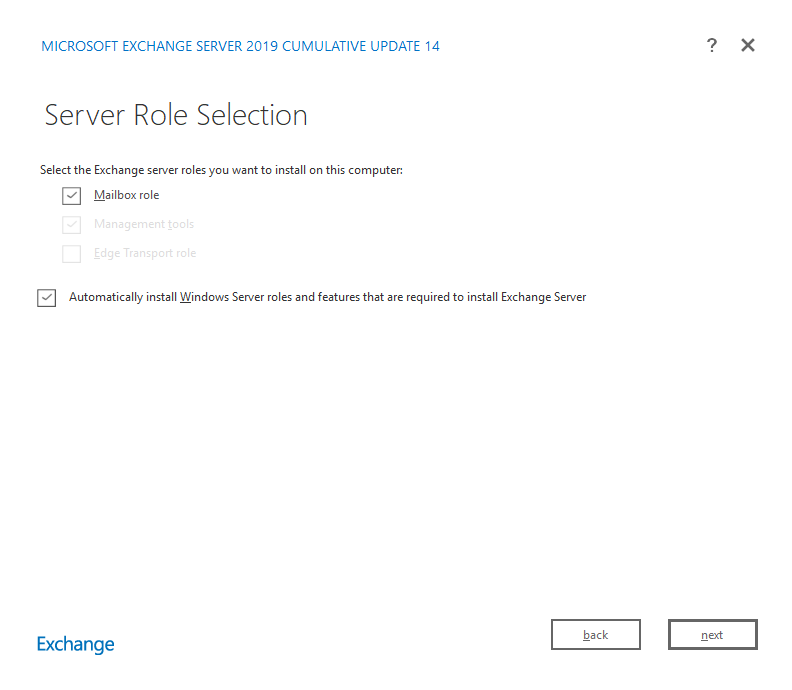792x690 pixels.
Task: Click the Exchange logo in the corner
Action: coord(76,644)
